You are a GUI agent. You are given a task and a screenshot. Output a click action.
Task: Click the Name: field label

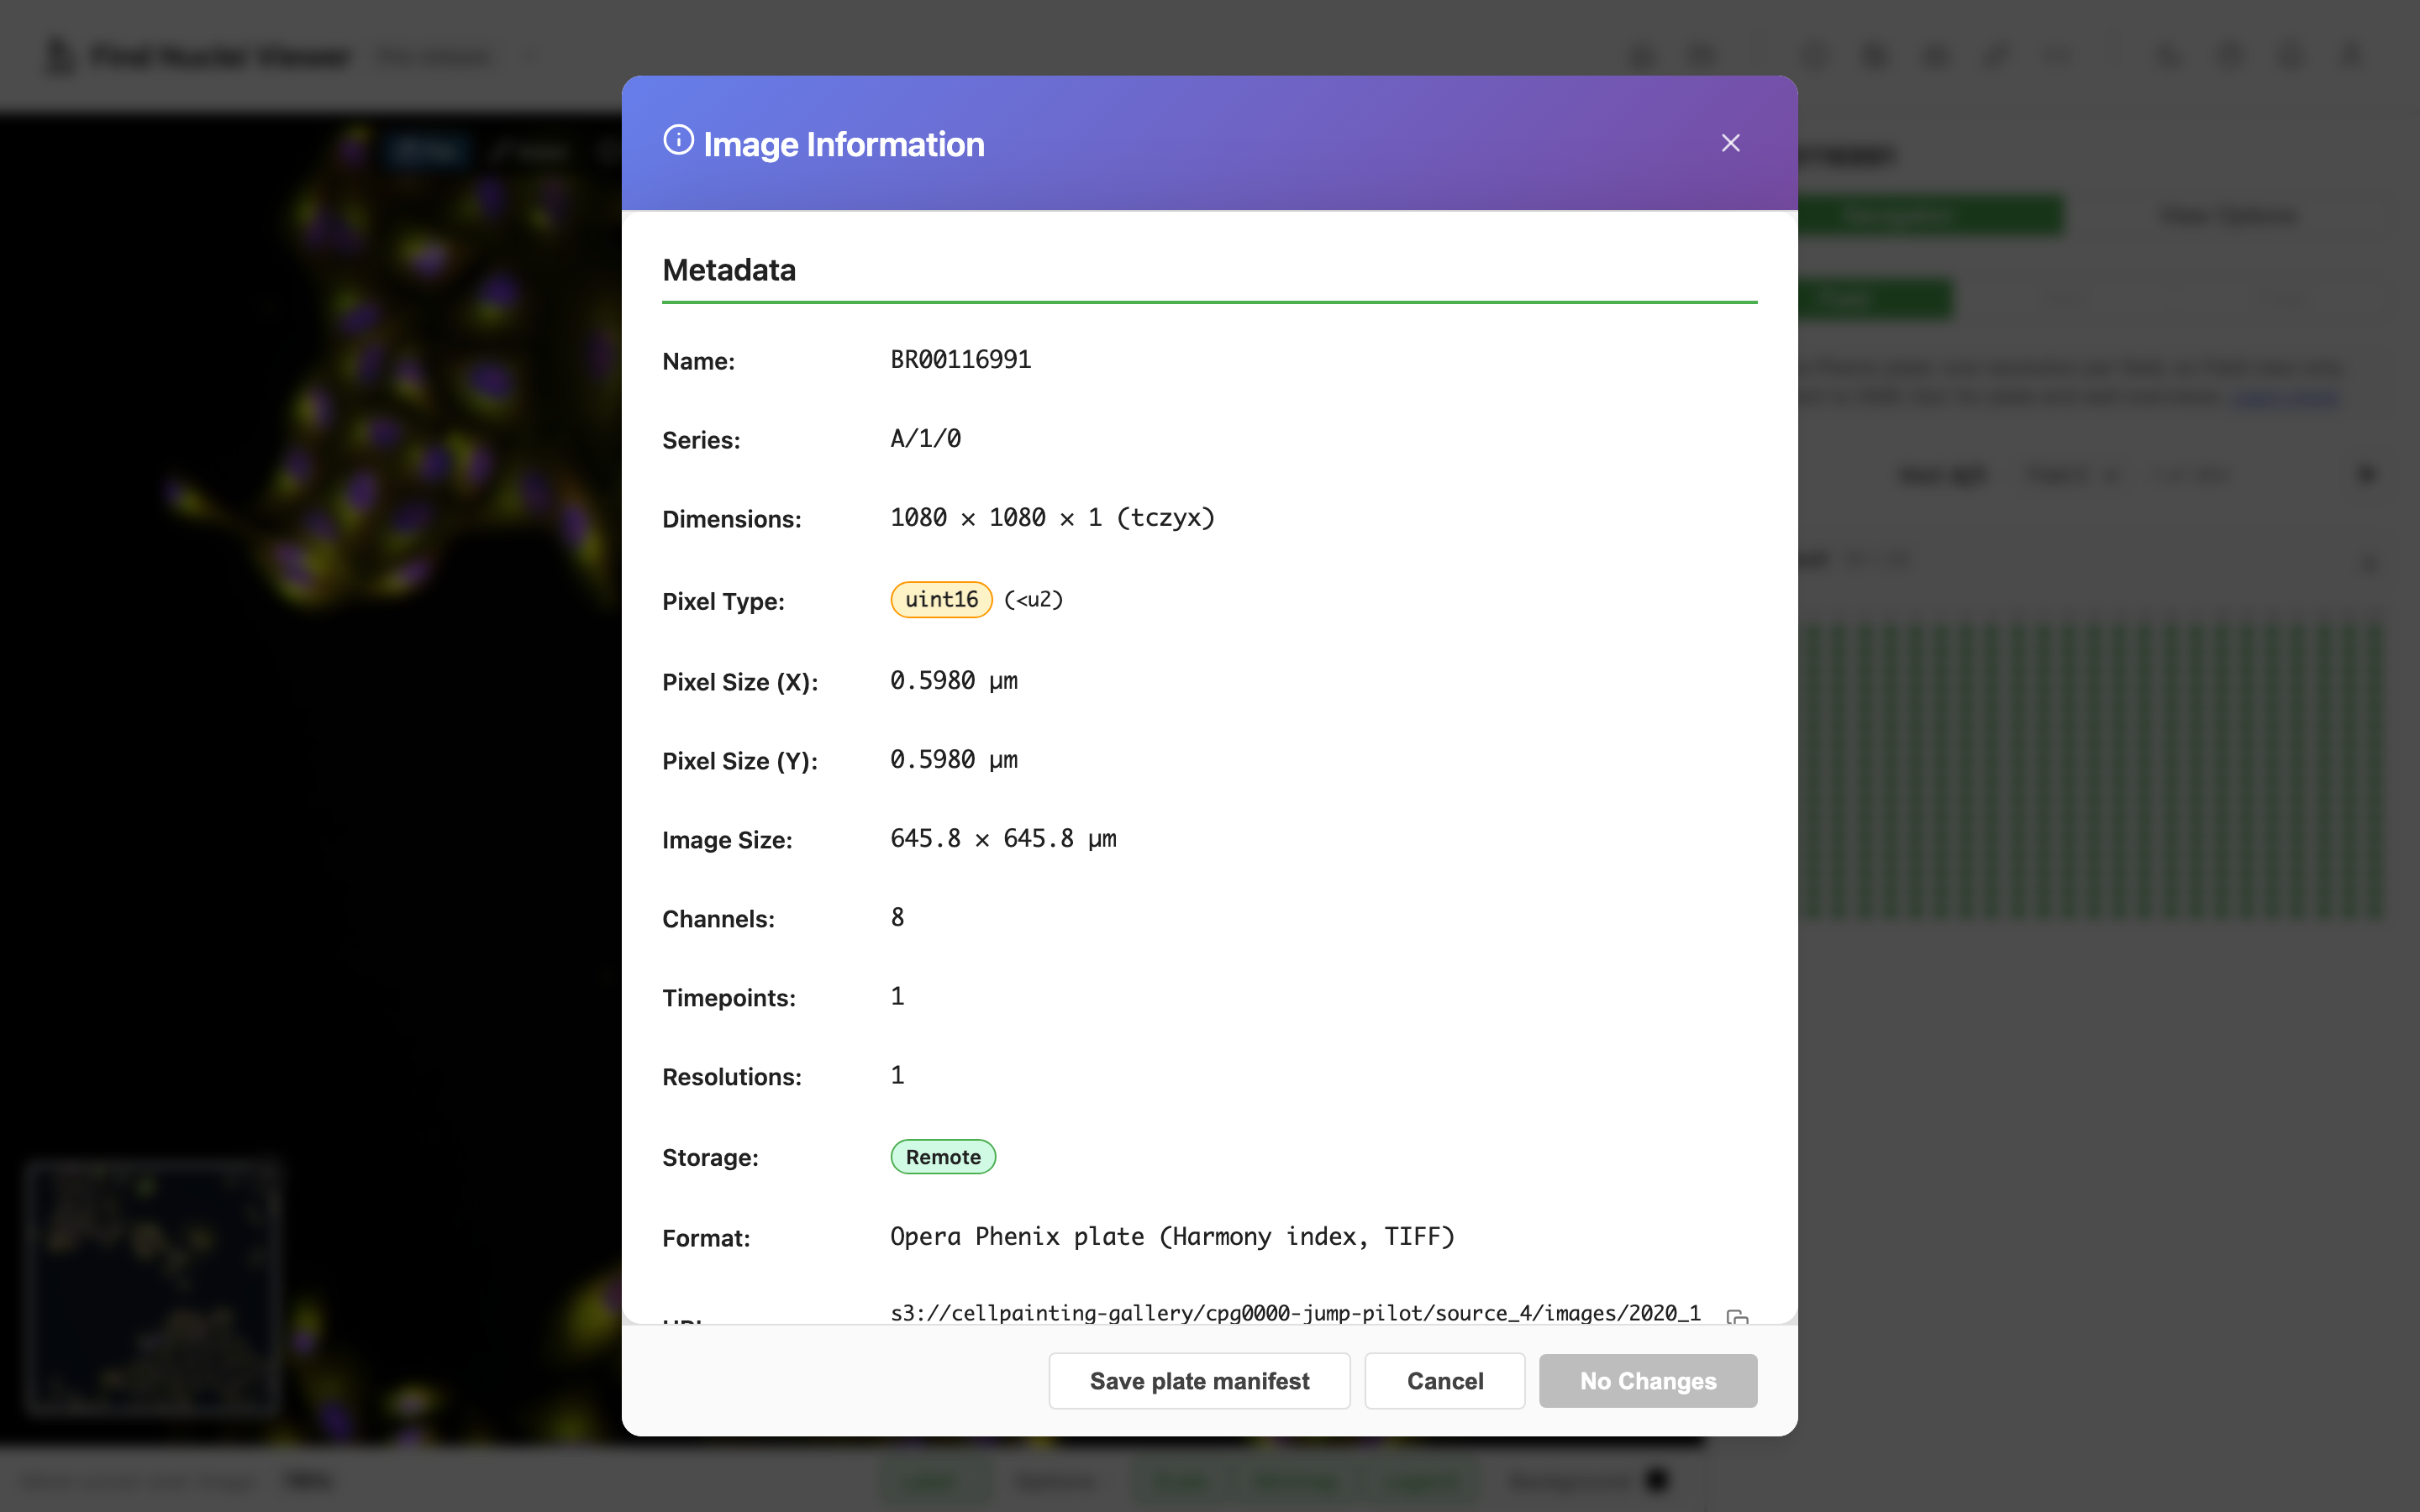[698, 361]
